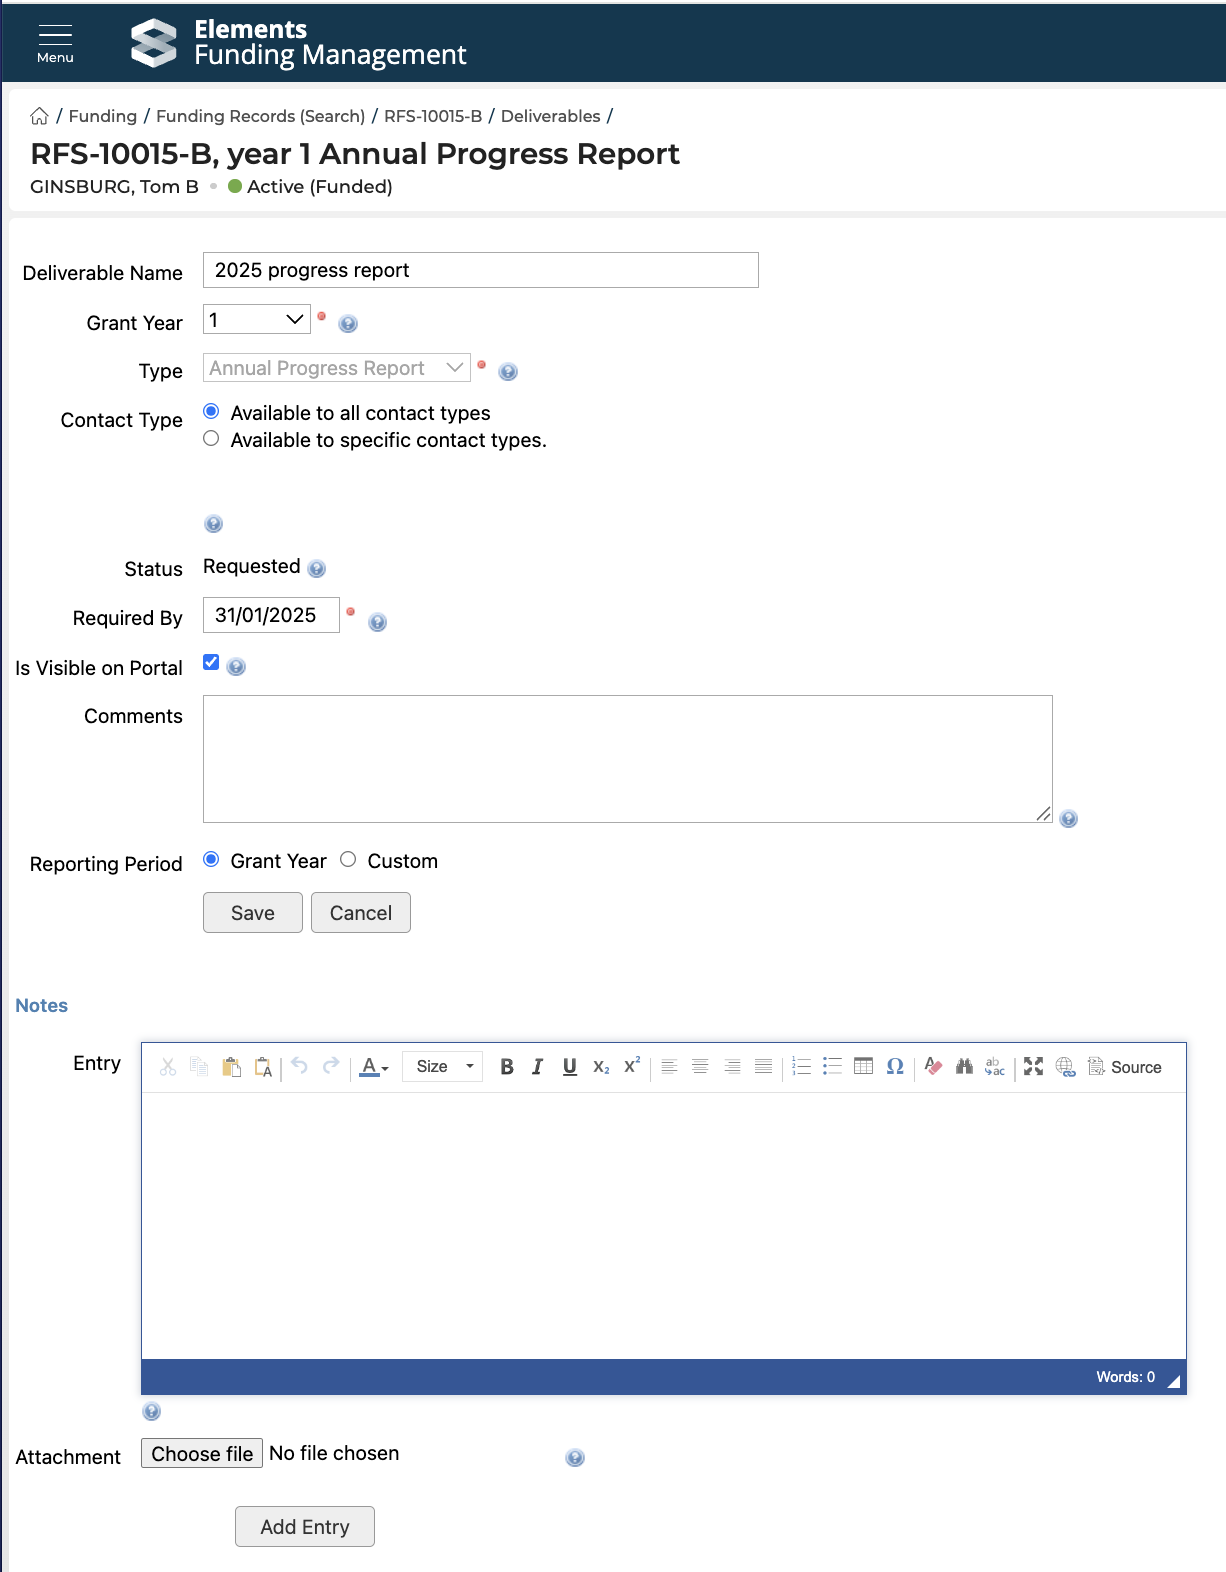Viewport: 1226px width, 1572px height.
Task: Open Find using the binoculars icon
Action: coord(964,1067)
